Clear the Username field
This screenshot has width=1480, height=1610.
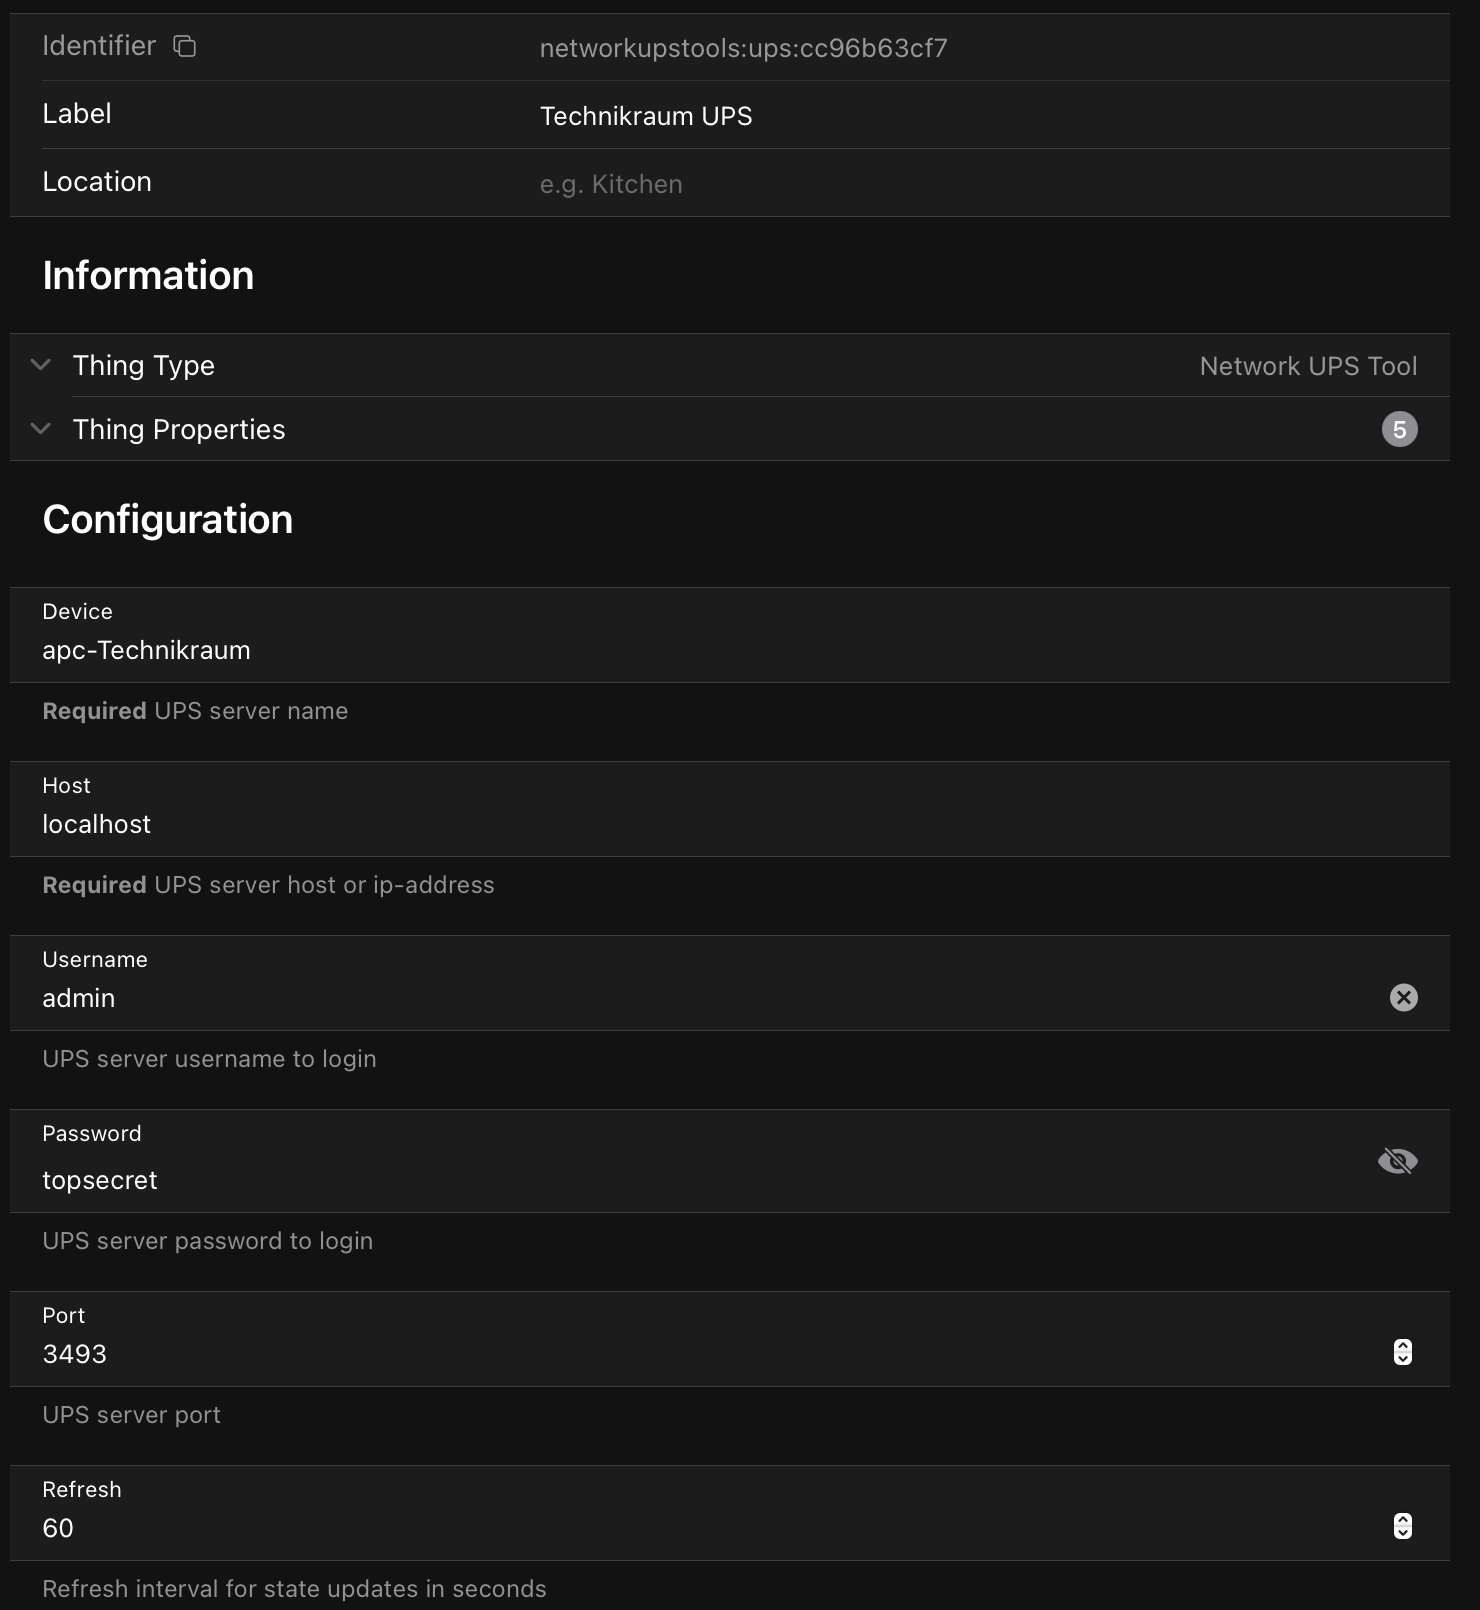(1403, 997)
